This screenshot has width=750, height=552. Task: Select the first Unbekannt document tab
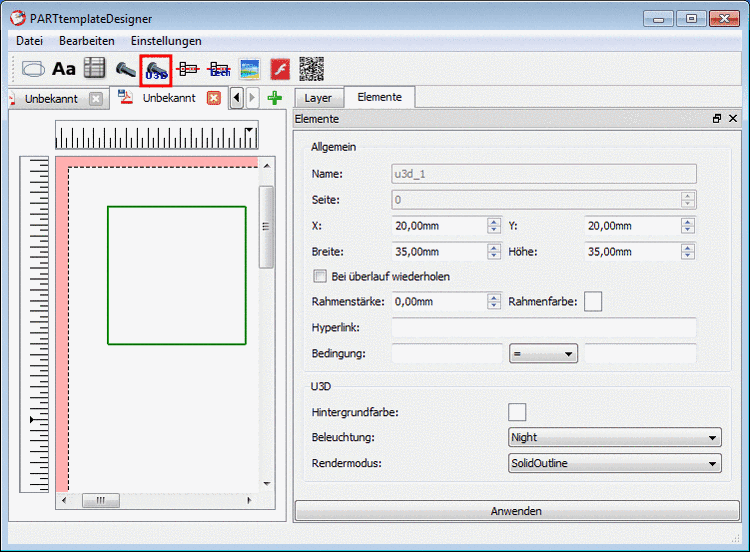pos(51,99)
